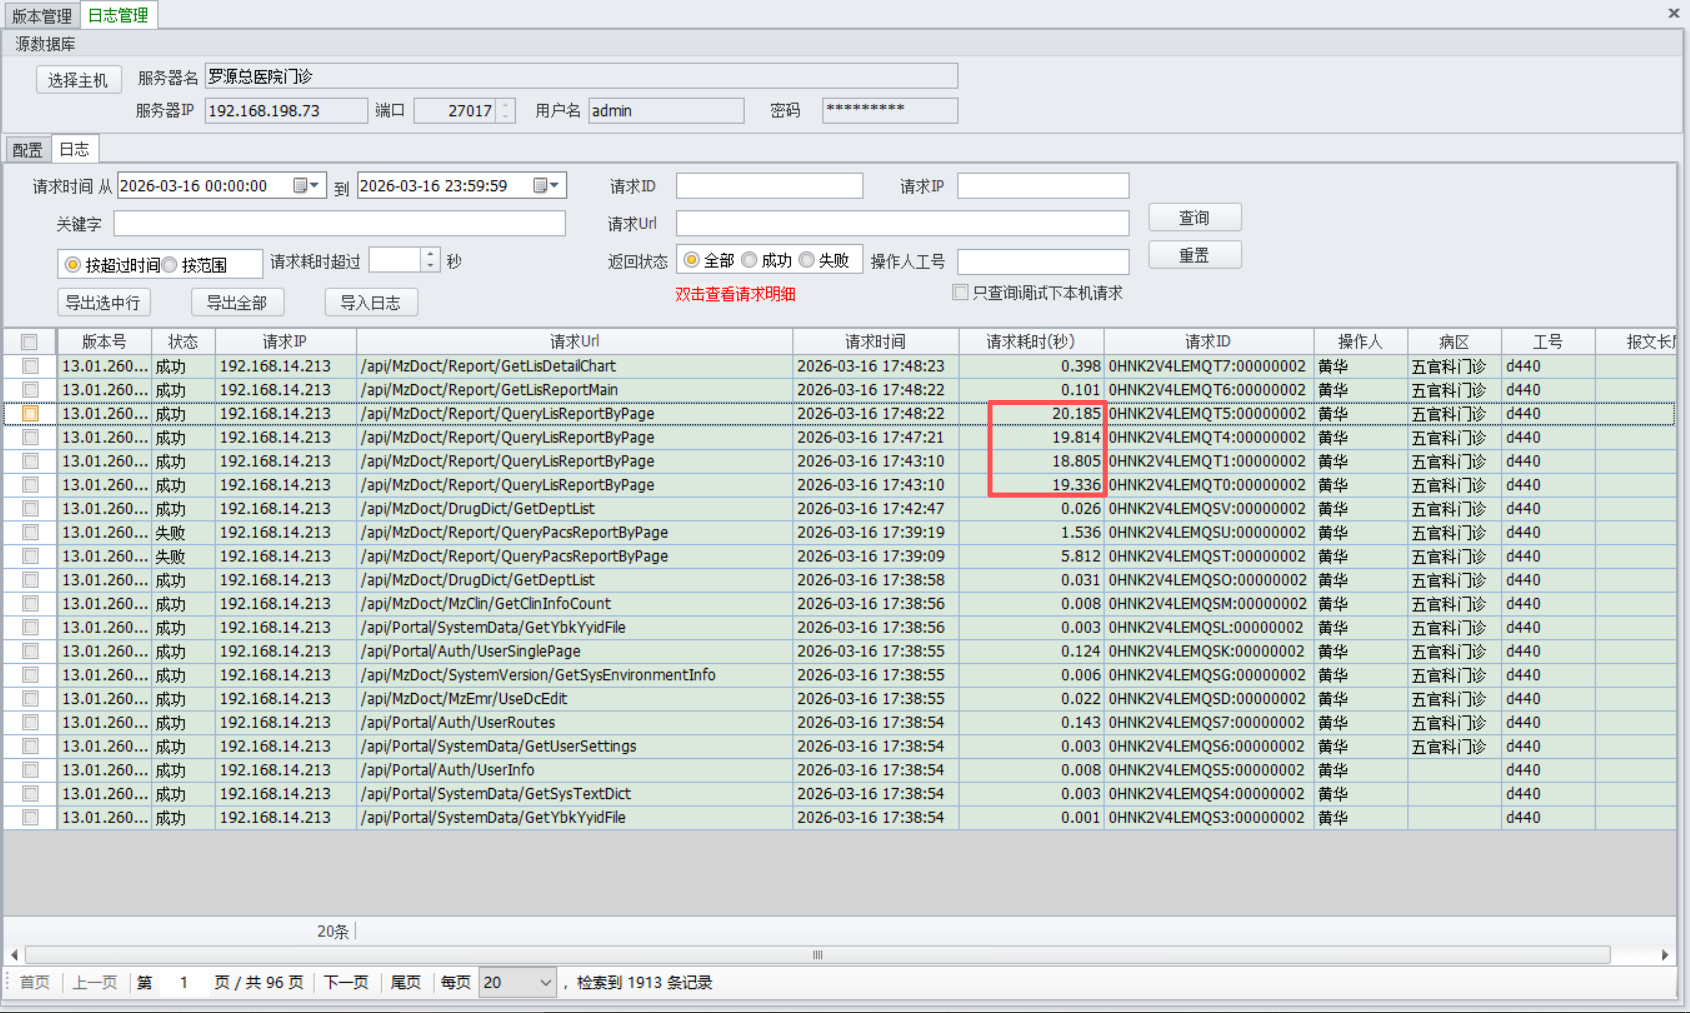Image resolution: width=1690 pixels, height=1013 pixels.
Task: Reset filters with the 重置 button
Action: 1194,255
